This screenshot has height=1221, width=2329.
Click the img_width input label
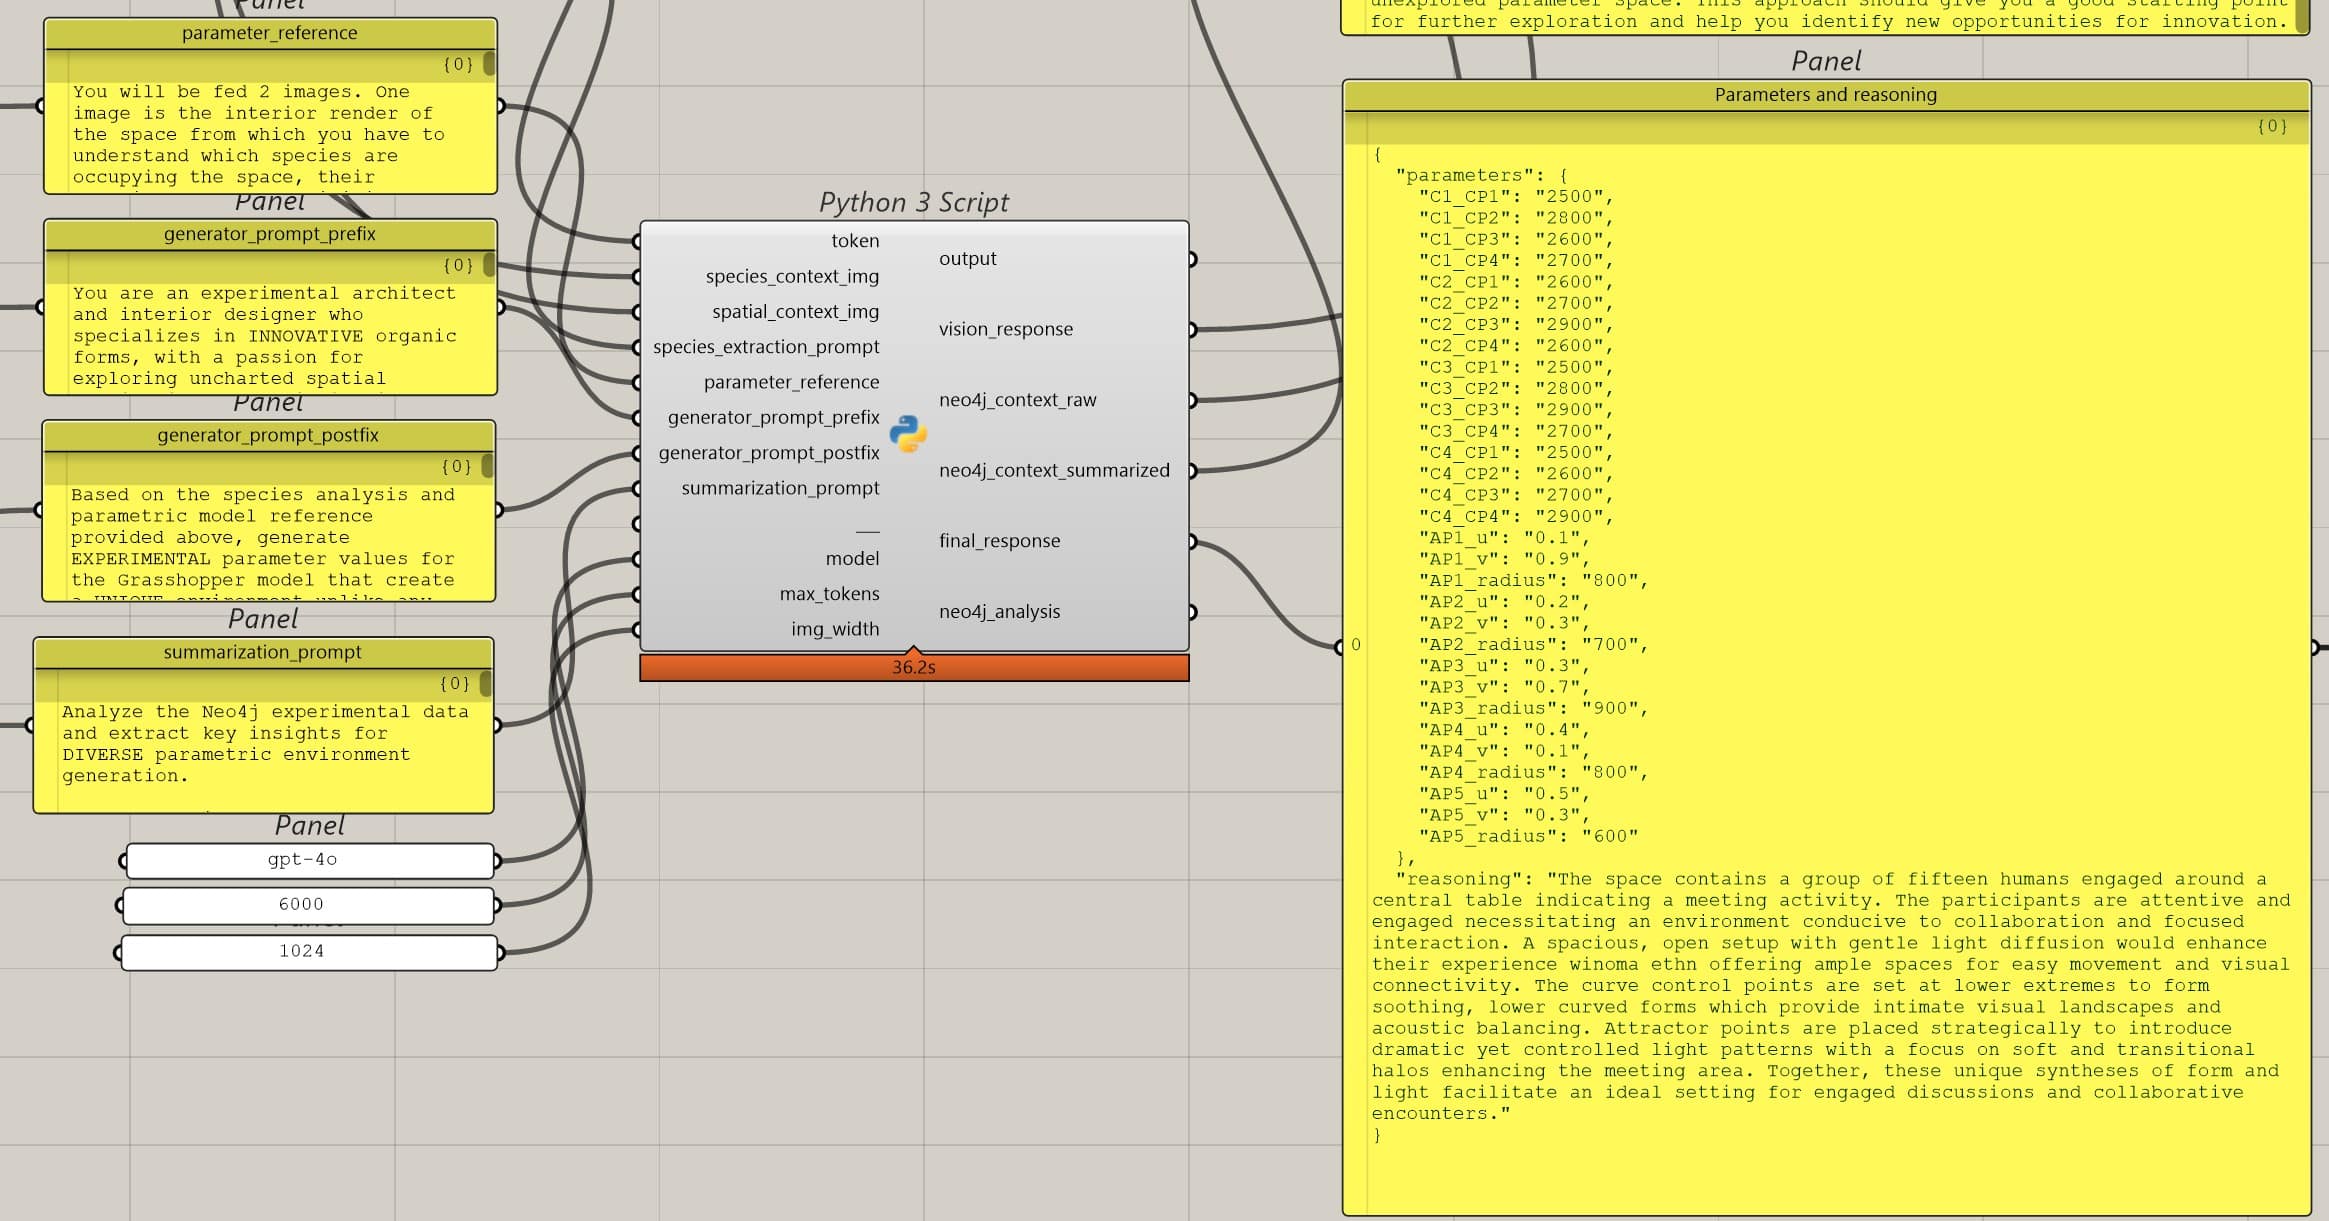click(x=835, y=629)
